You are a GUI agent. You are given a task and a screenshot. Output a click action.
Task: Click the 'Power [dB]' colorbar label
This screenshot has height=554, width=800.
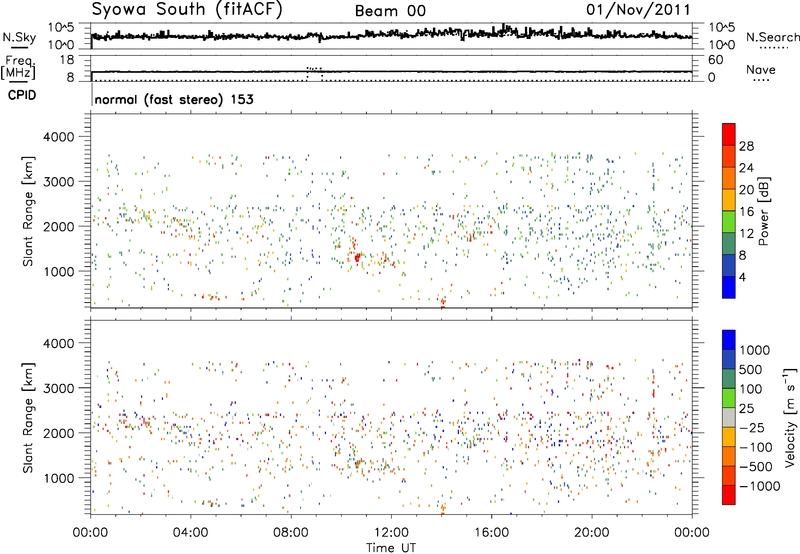(x=764, y=211)
